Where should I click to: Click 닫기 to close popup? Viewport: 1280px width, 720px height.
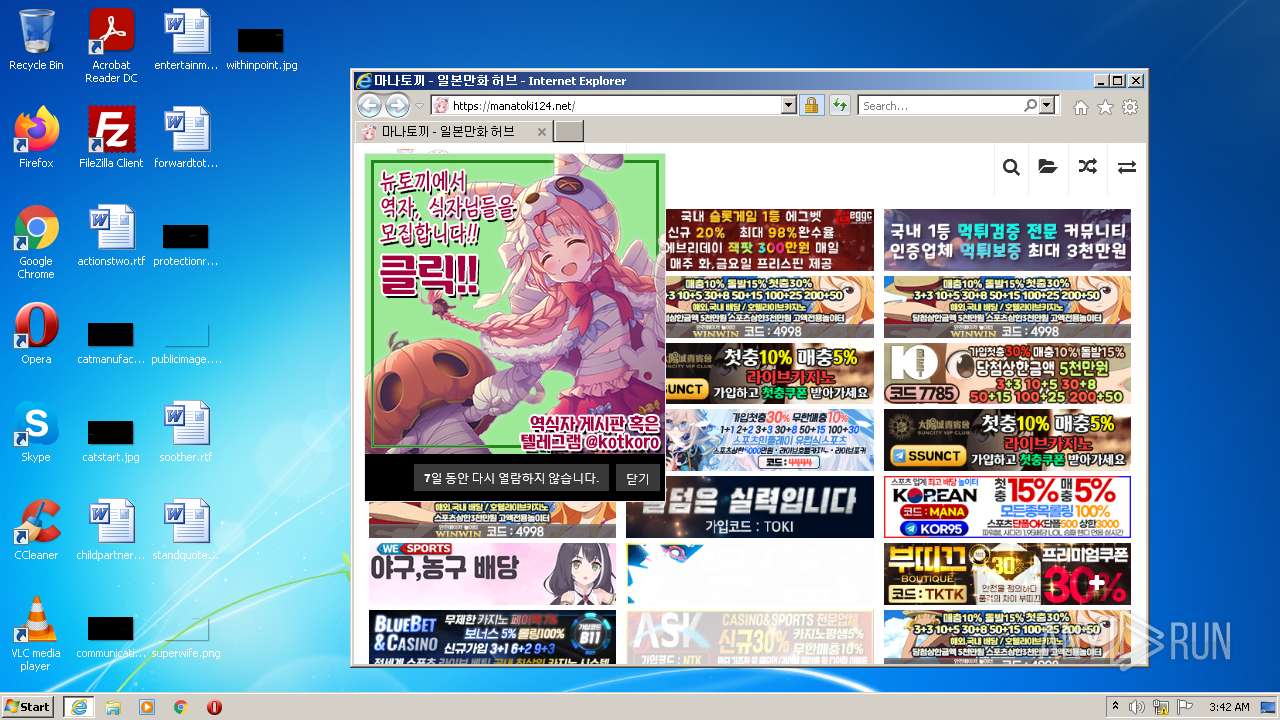point(638,479)
